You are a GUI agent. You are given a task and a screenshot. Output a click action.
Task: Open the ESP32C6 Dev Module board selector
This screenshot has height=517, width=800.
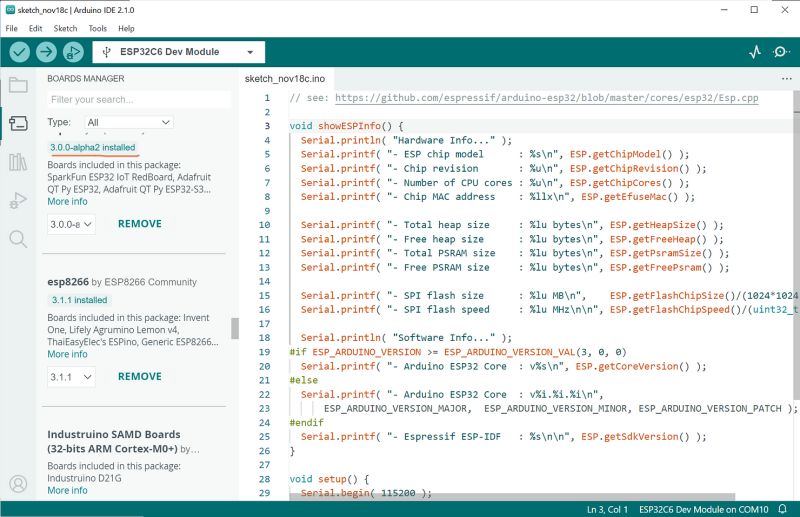pos(179,52)
